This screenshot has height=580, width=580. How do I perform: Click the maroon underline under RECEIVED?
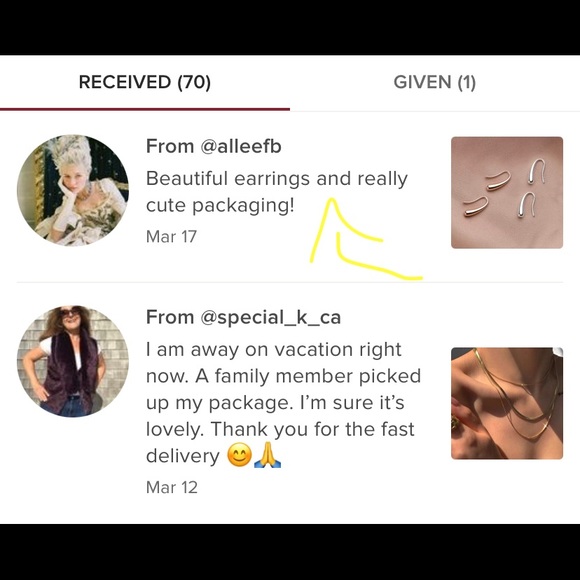click(x=145, y=109)
